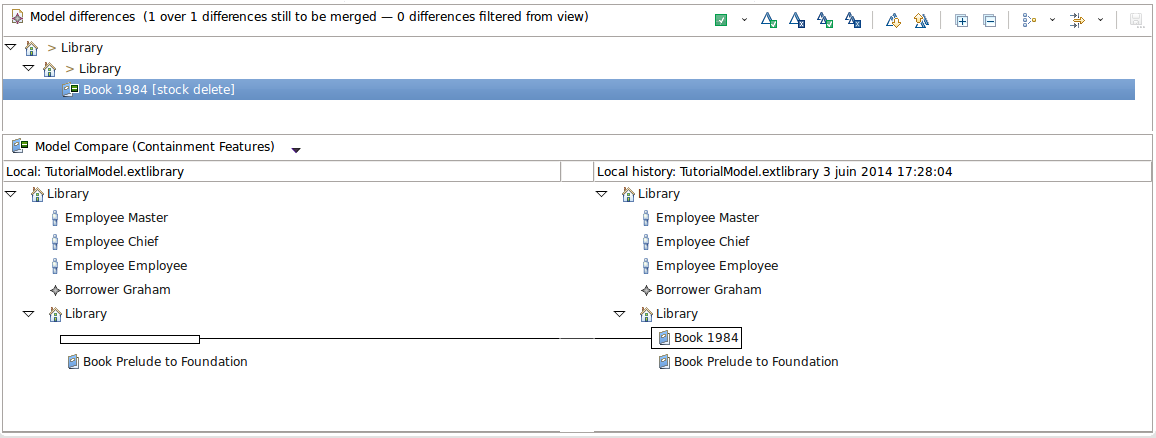Collapse the top-level Library in Model differences

click(11, 47)
